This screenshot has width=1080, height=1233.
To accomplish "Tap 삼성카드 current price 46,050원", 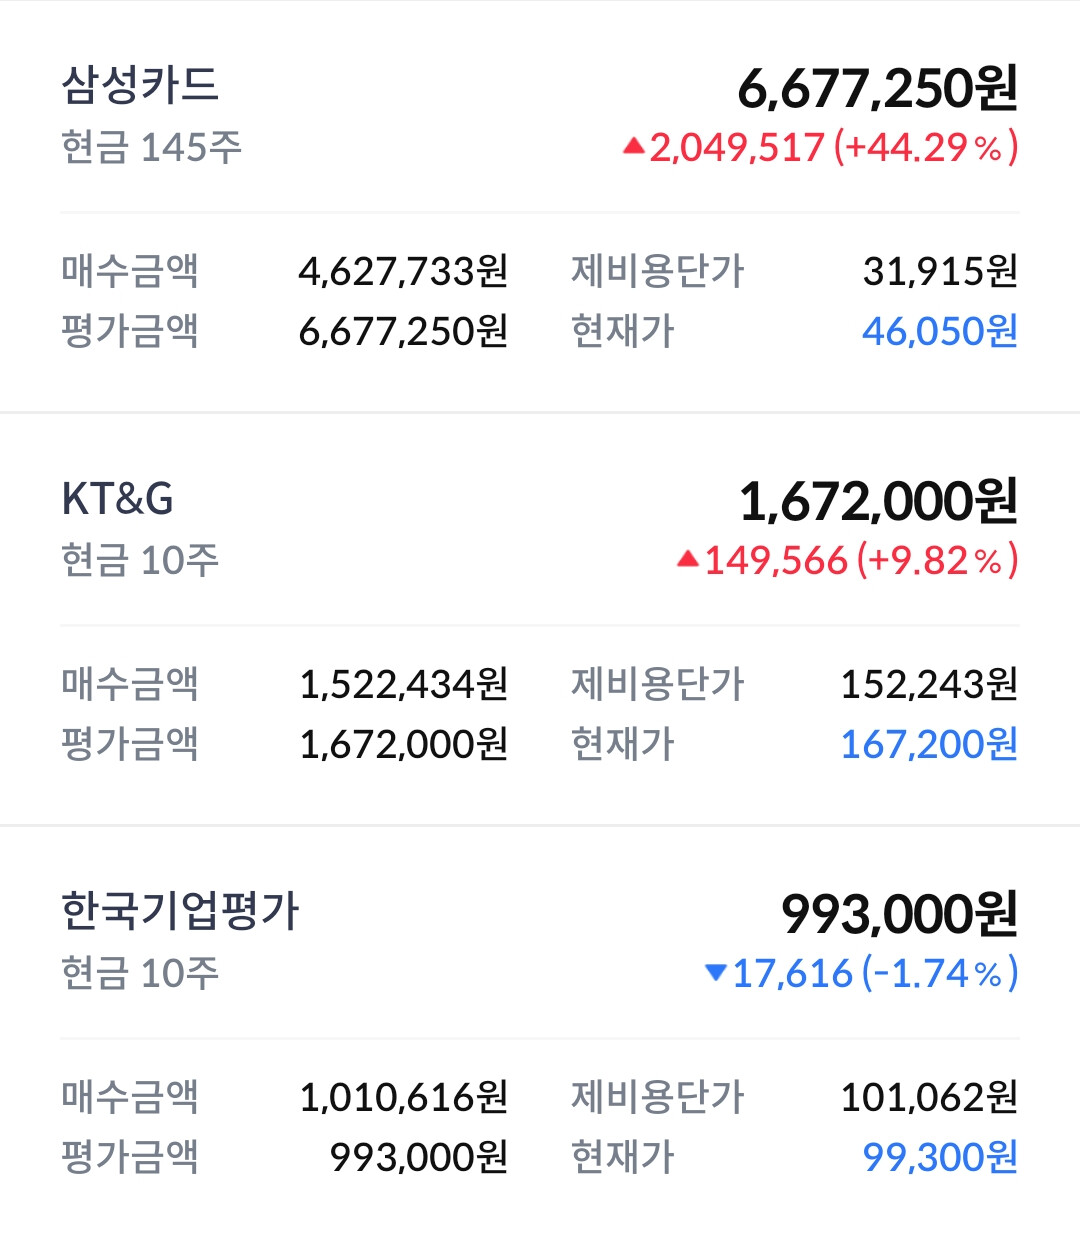I will (x=940, y=331).
